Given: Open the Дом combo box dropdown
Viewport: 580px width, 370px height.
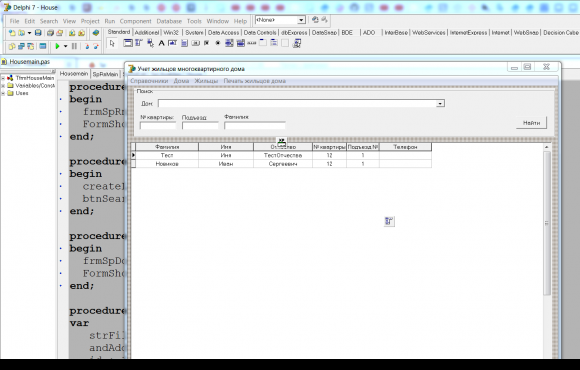Looking at the screenshot, I should click(x=440, y=104).
